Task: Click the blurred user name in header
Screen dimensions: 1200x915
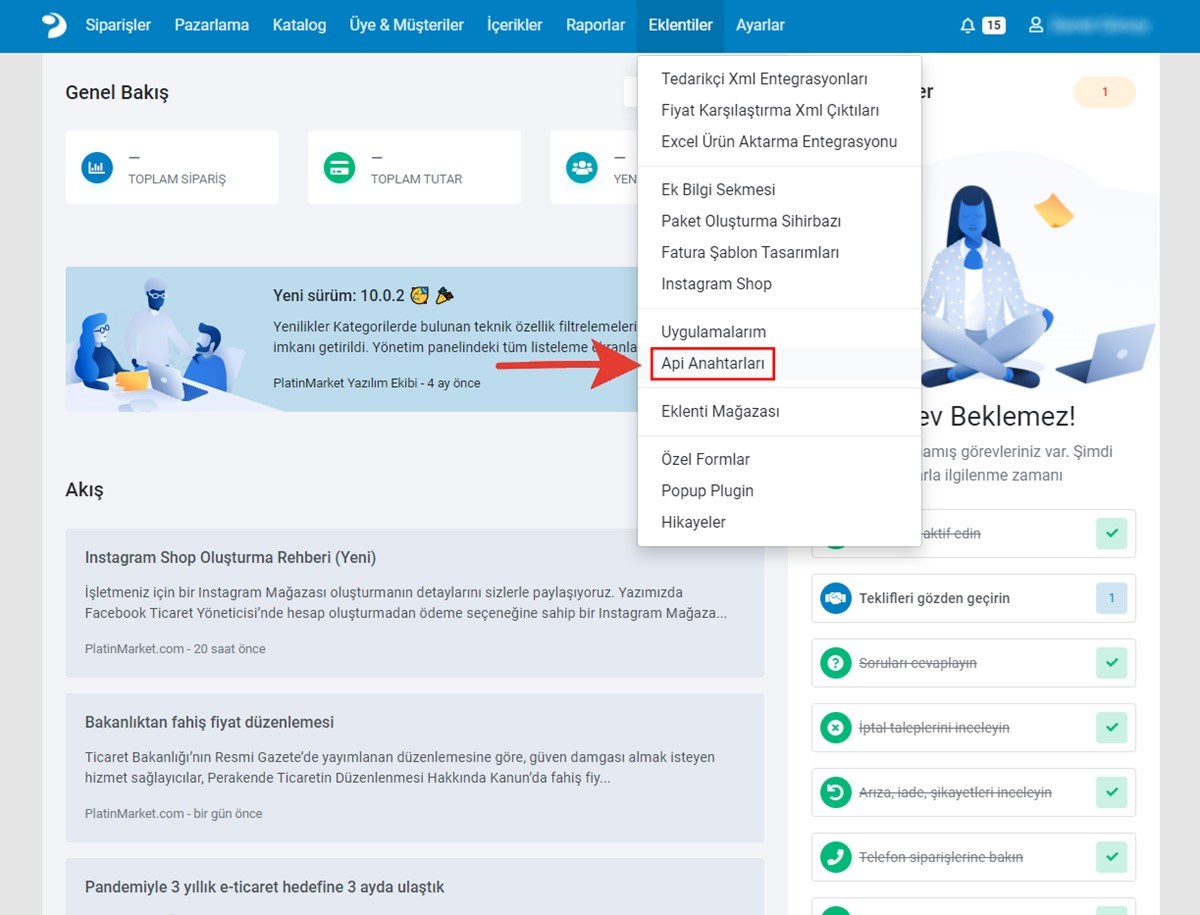Action: click(x=1101, y=25)
